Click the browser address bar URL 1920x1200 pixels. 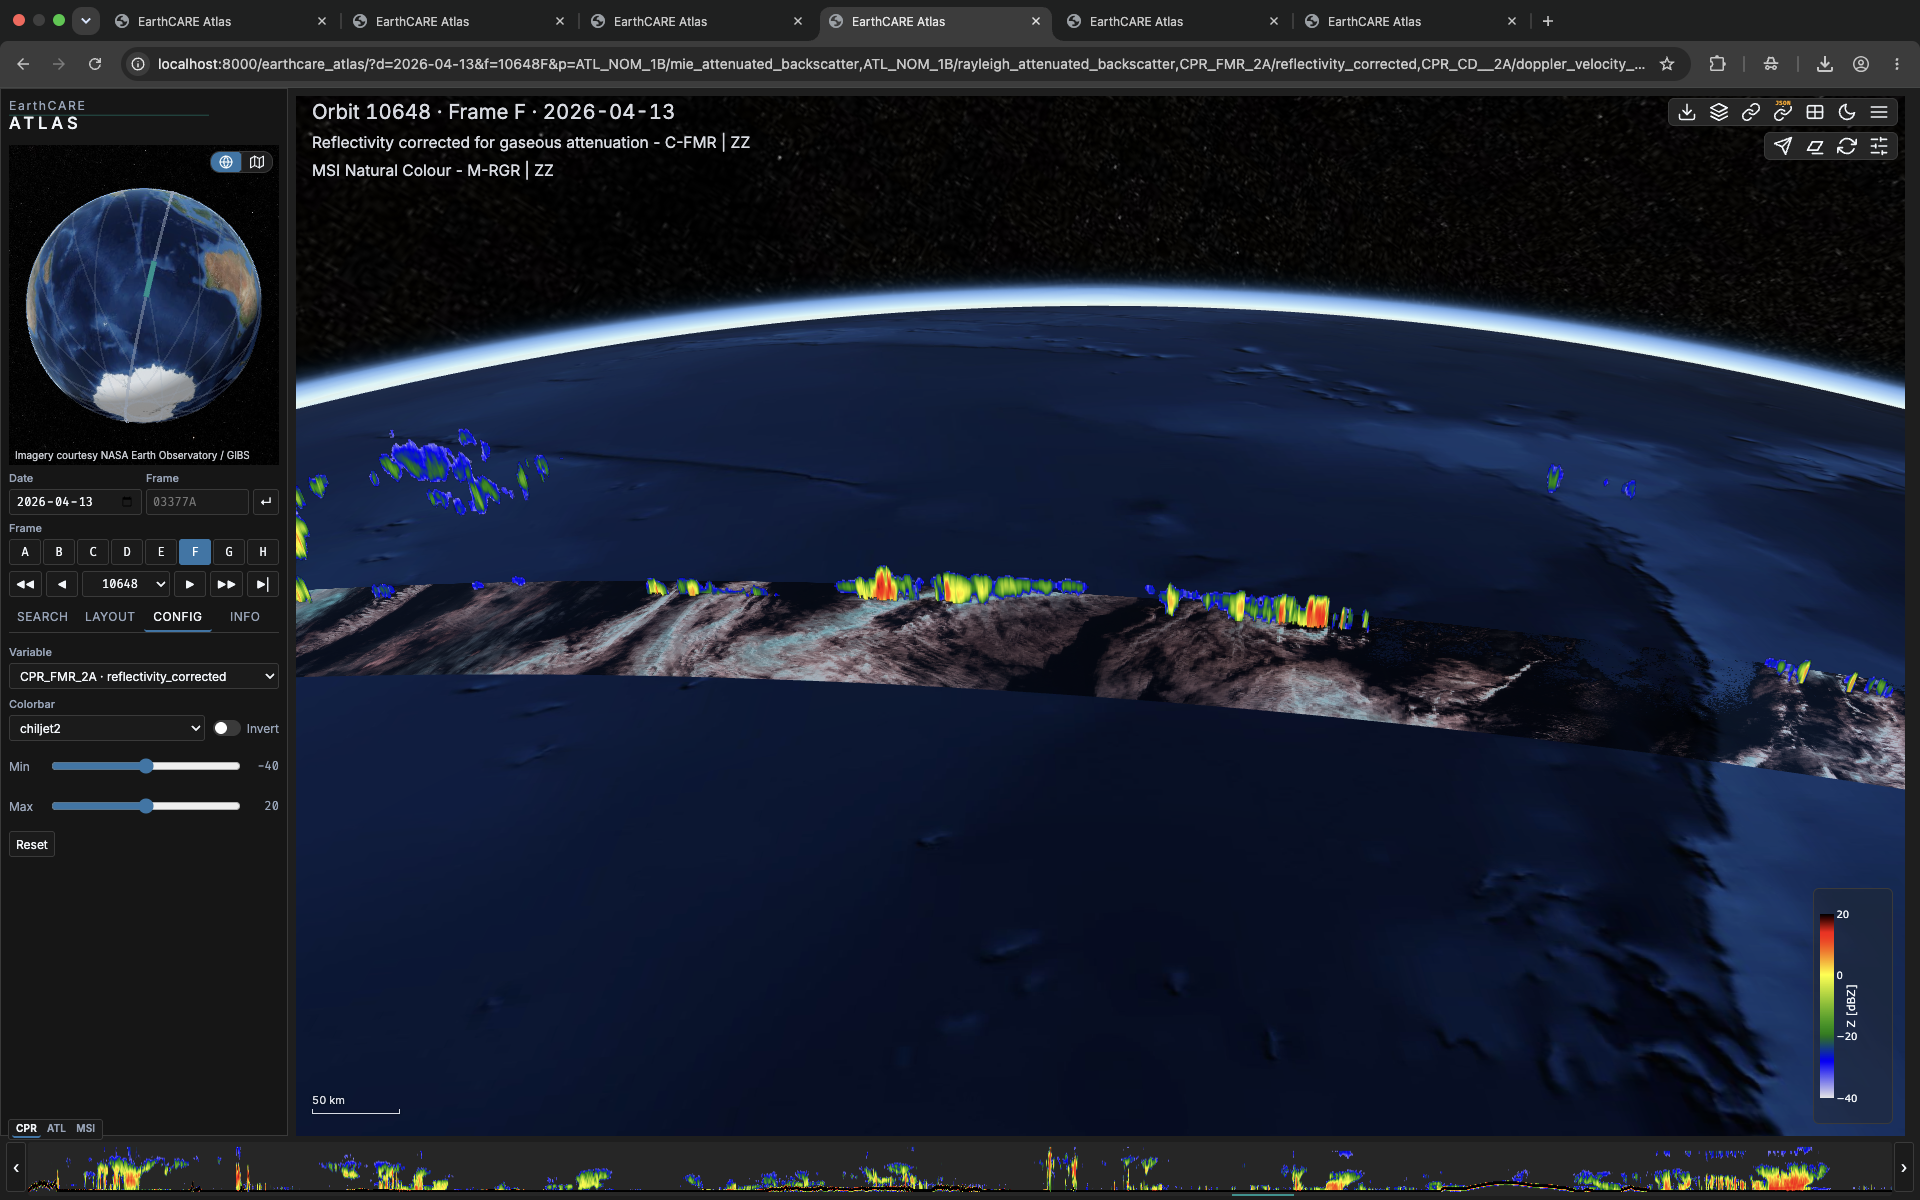coord(900,64)
